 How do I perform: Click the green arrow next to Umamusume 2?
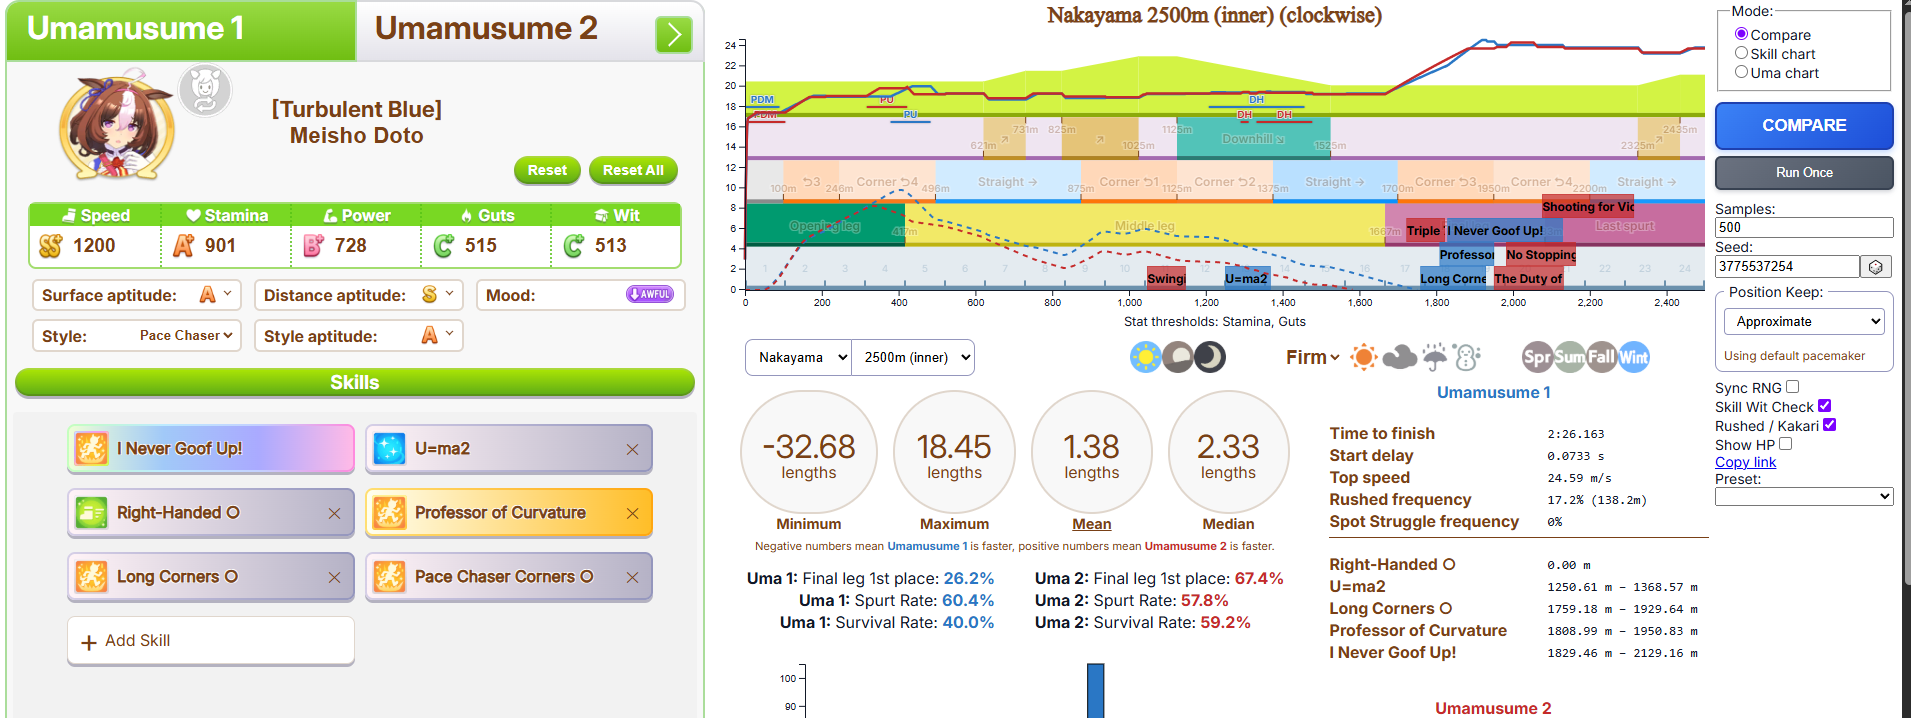pyautogui.click(x=674, y=35)
